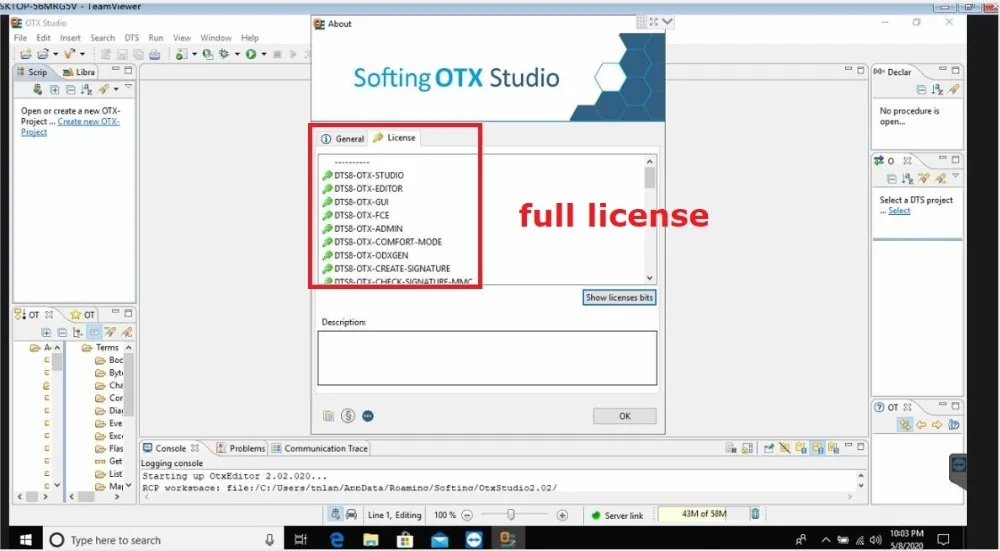Switch to the Libra tab in left panel
This screenshot has height=551, width=1000.
point(79,72)
